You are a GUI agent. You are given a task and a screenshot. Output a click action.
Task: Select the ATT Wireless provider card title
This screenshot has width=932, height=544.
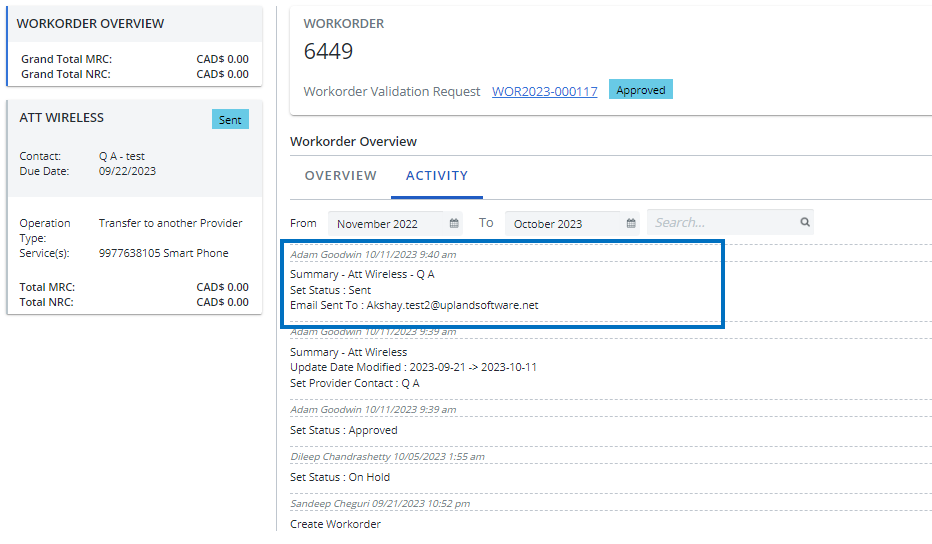pos(61,118)
